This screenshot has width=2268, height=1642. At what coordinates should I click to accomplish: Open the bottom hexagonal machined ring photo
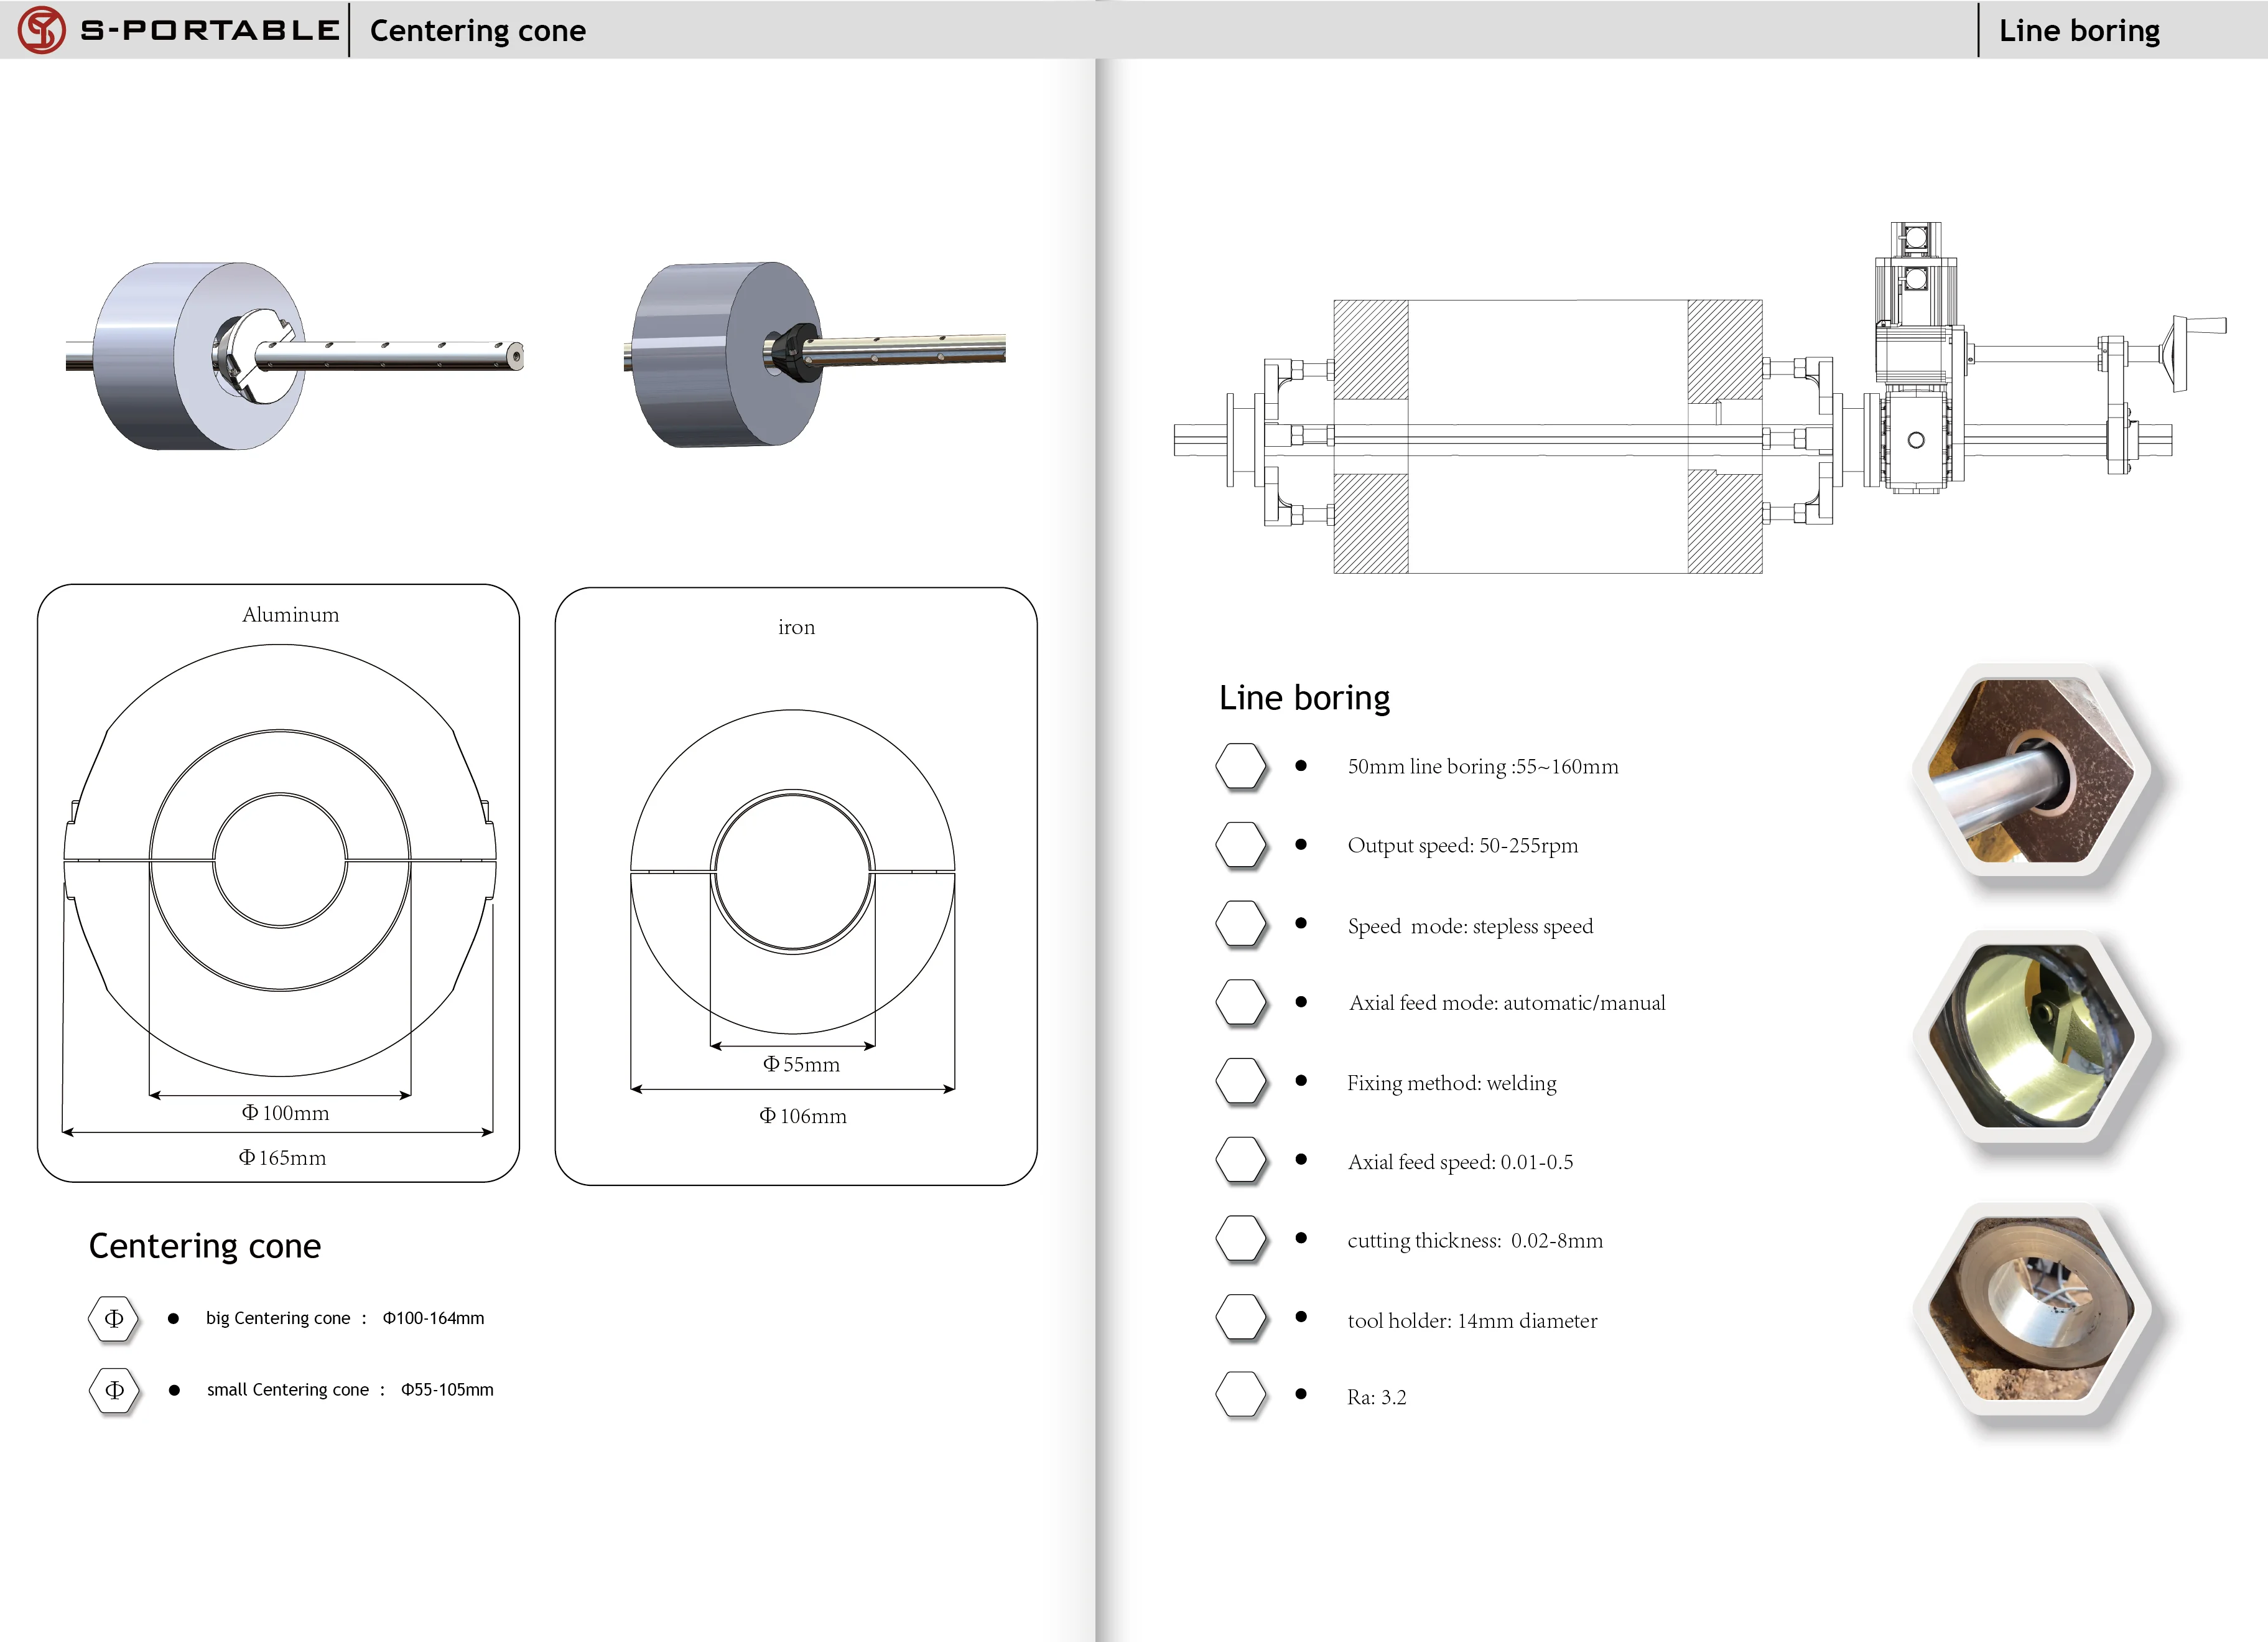[2032, 1308]
